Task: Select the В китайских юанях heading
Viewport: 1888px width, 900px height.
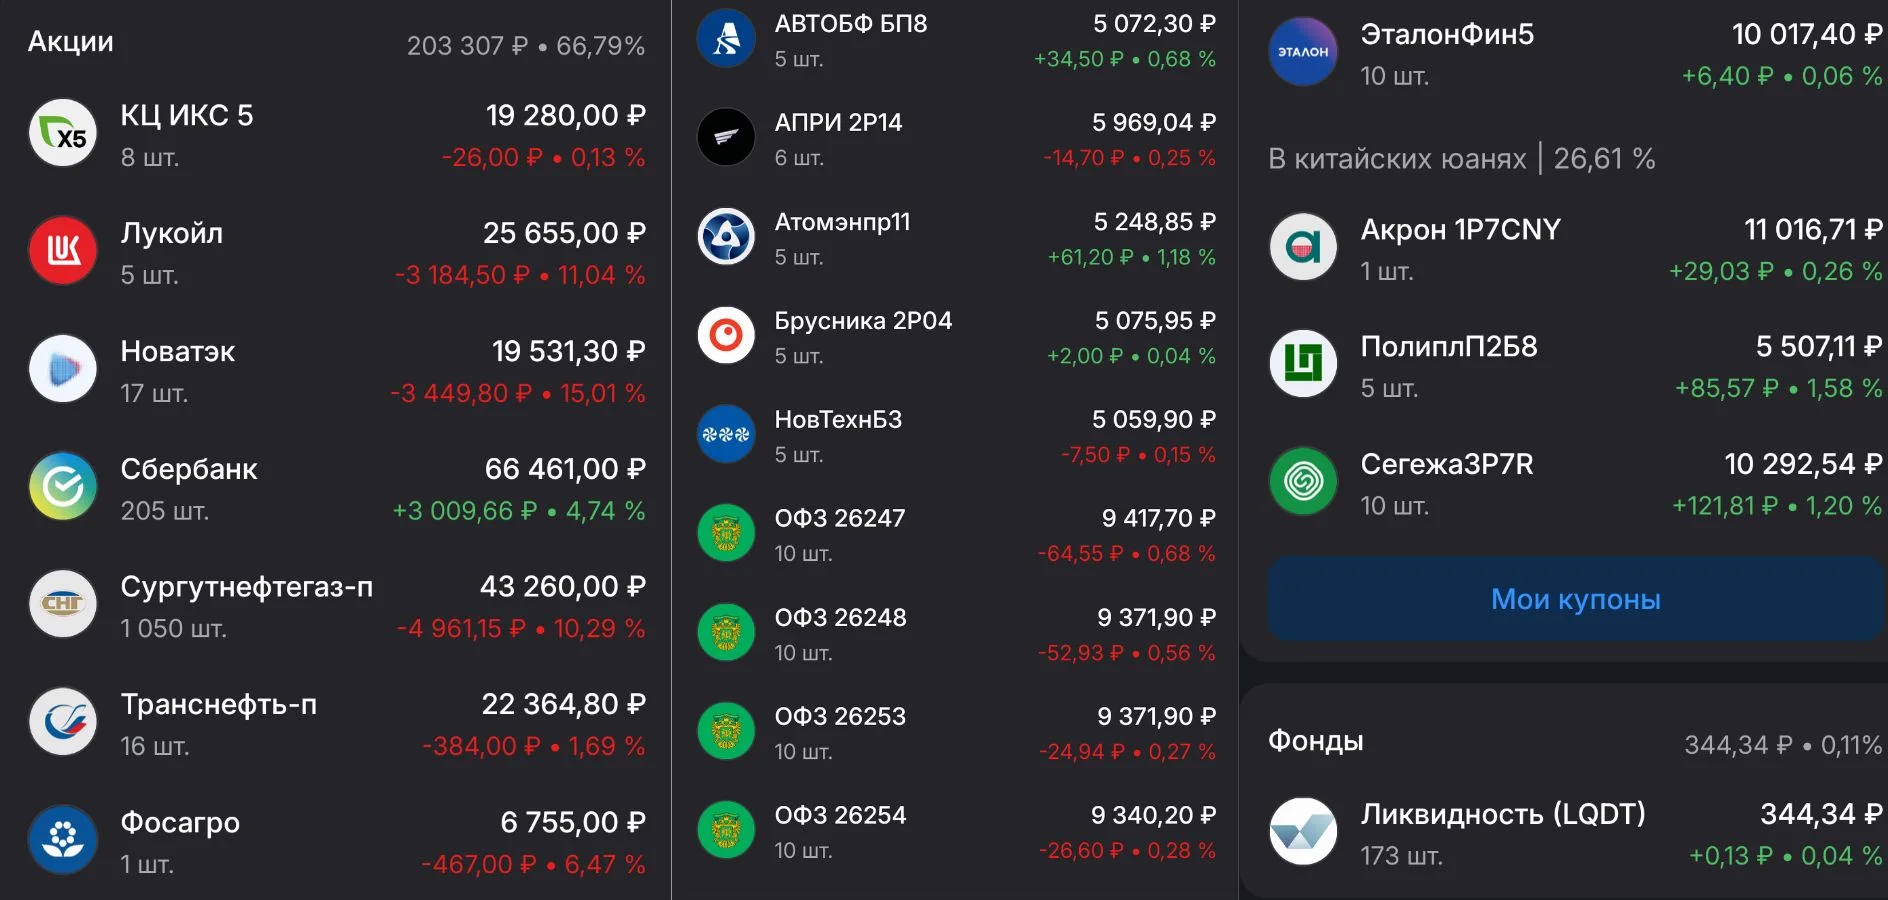Action: click(x=1462, y=158)
